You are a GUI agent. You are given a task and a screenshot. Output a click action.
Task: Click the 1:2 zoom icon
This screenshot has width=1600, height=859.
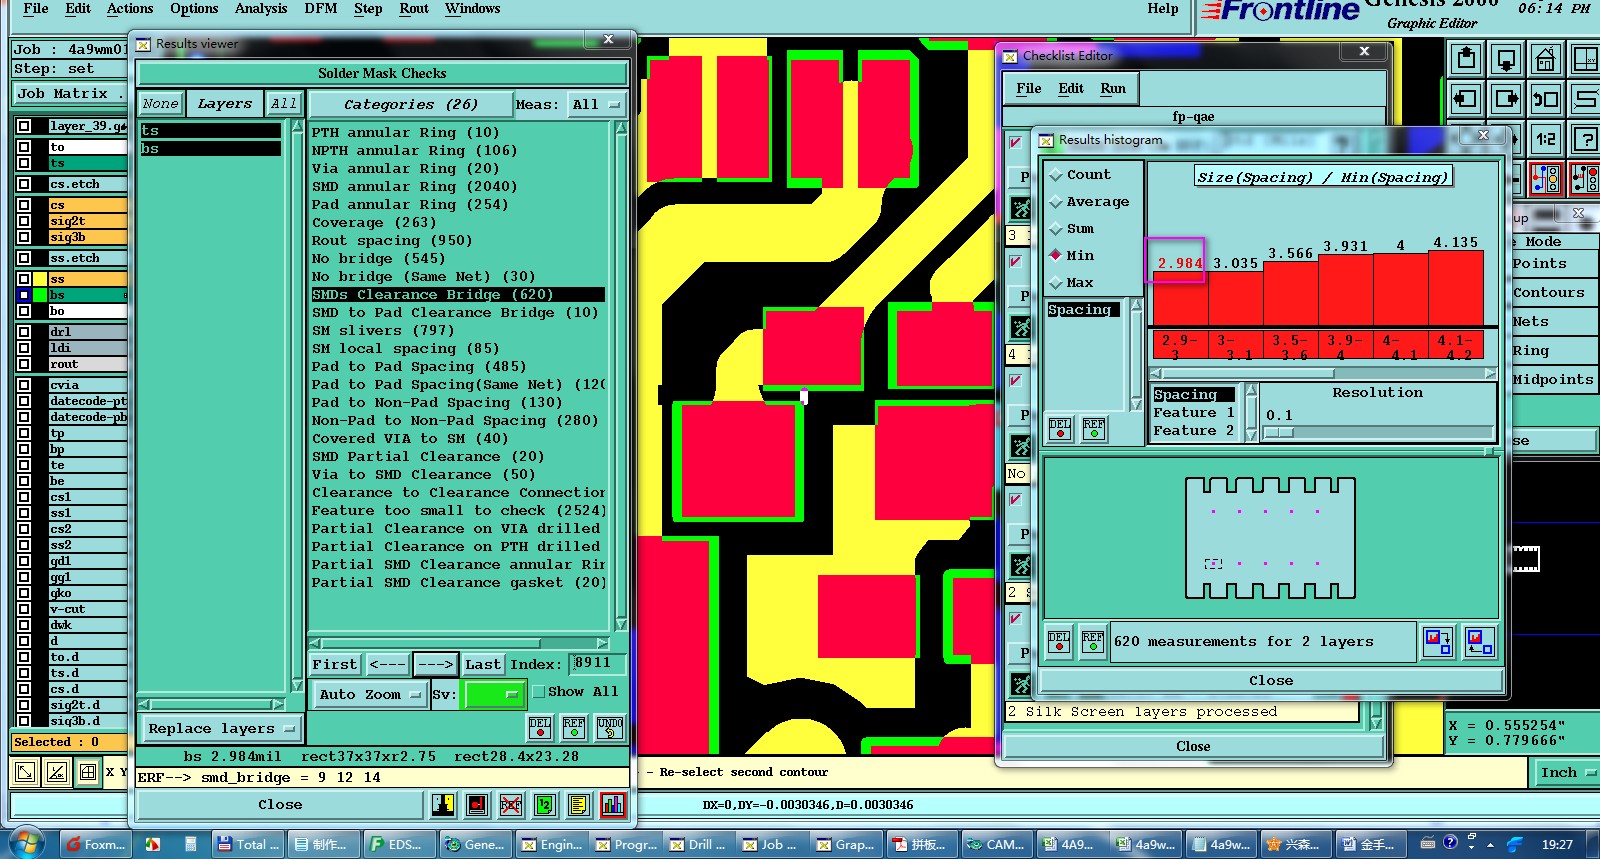pyautogui.click(x=1546, y=139)
